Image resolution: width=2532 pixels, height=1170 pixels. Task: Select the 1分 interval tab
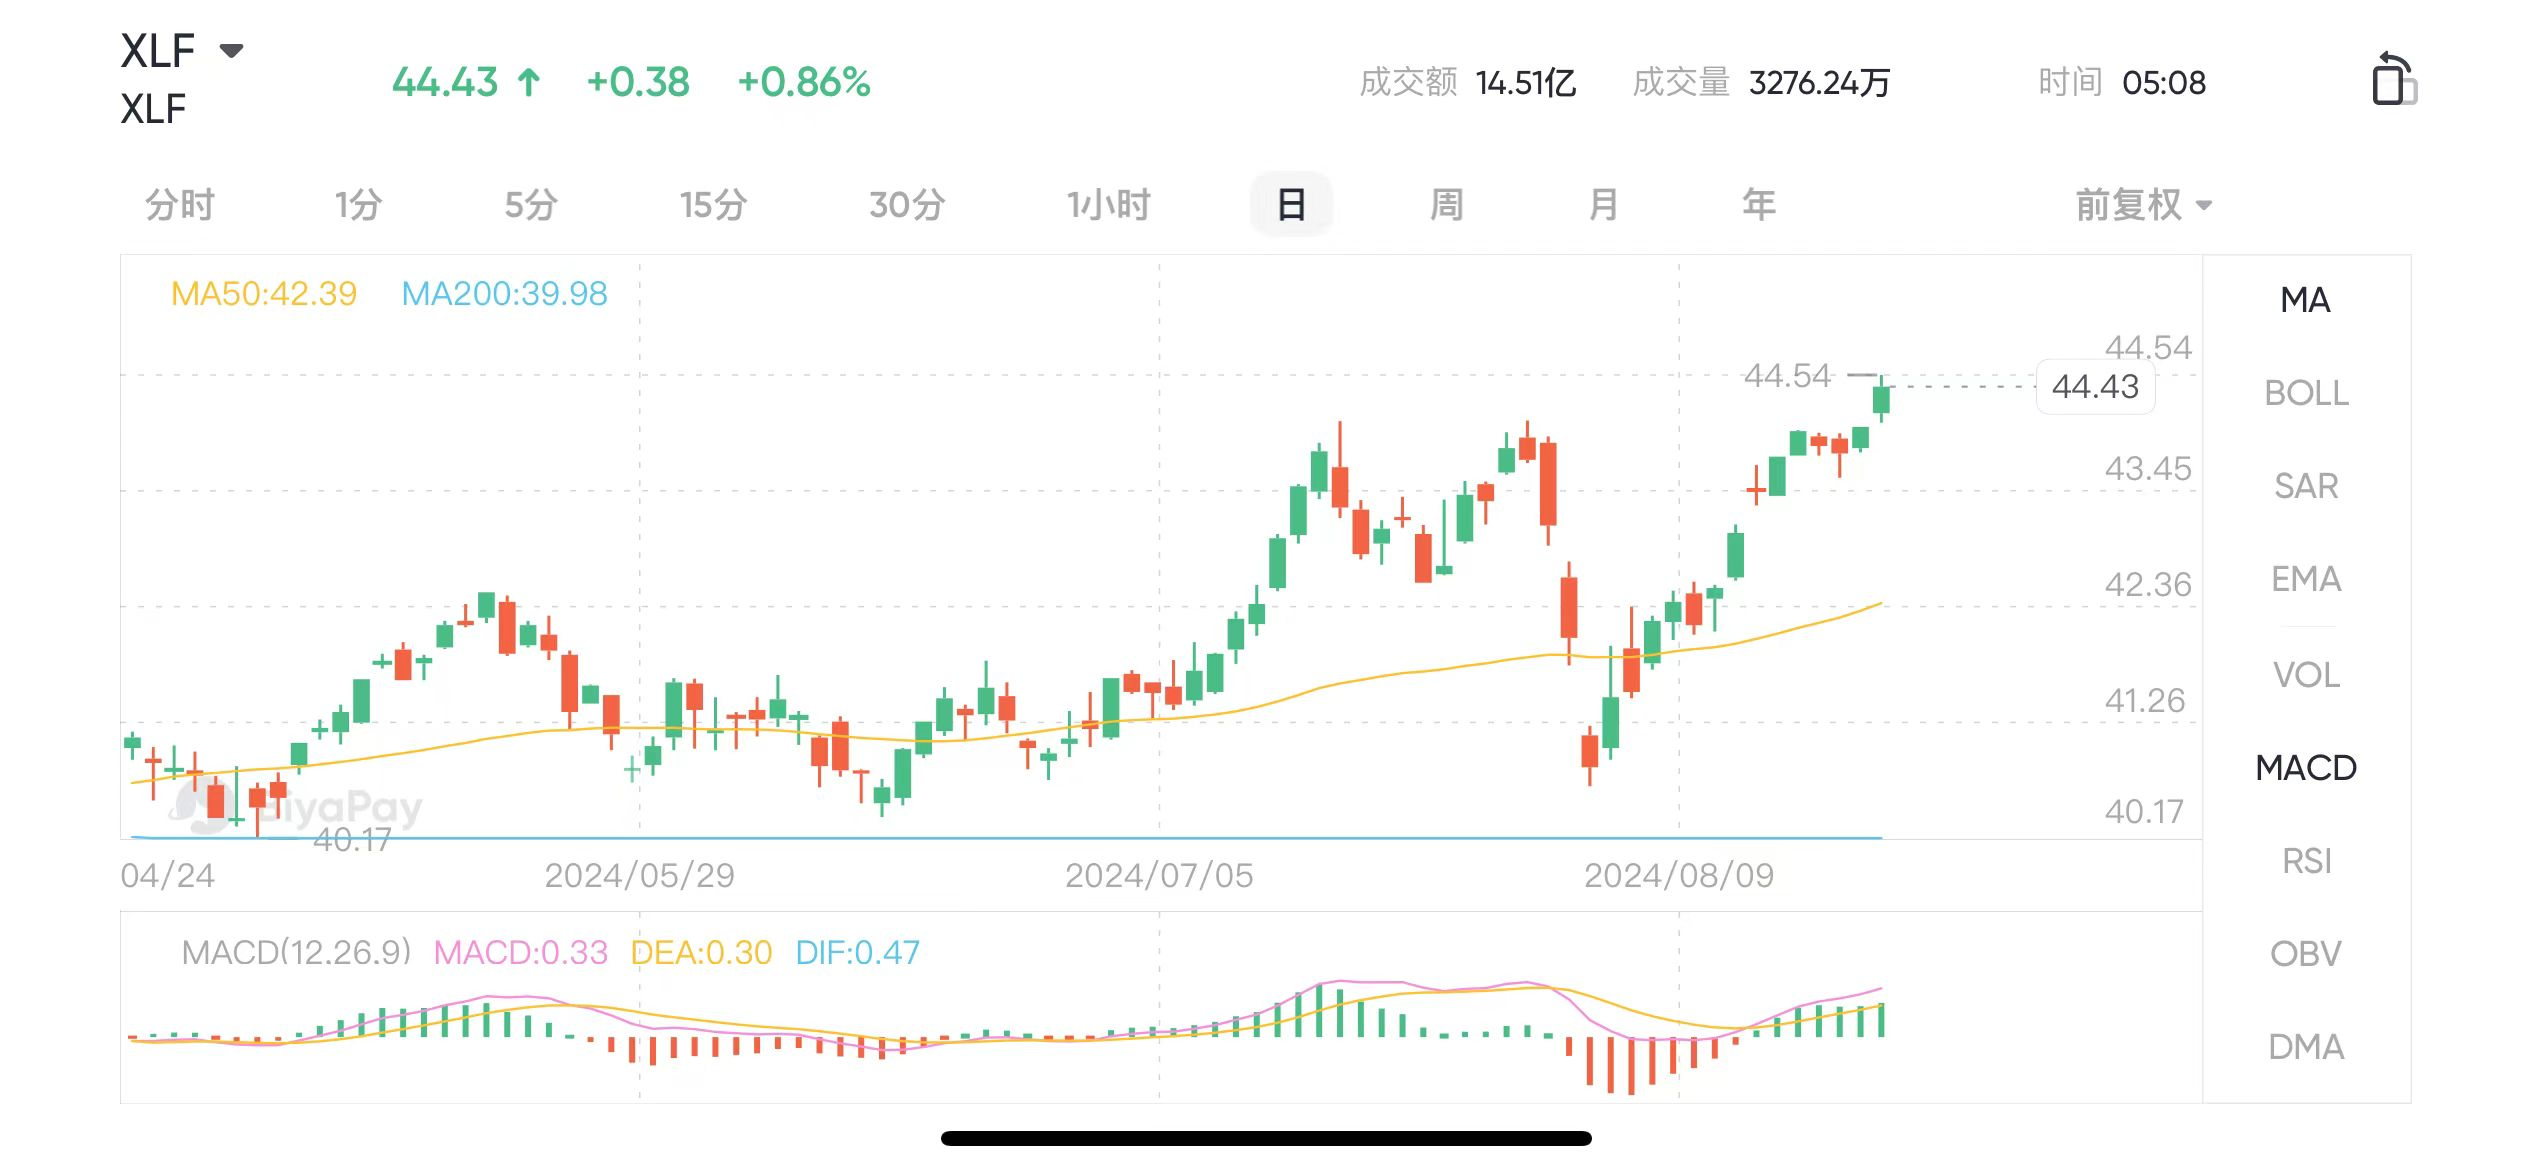(x=358, y=205)
